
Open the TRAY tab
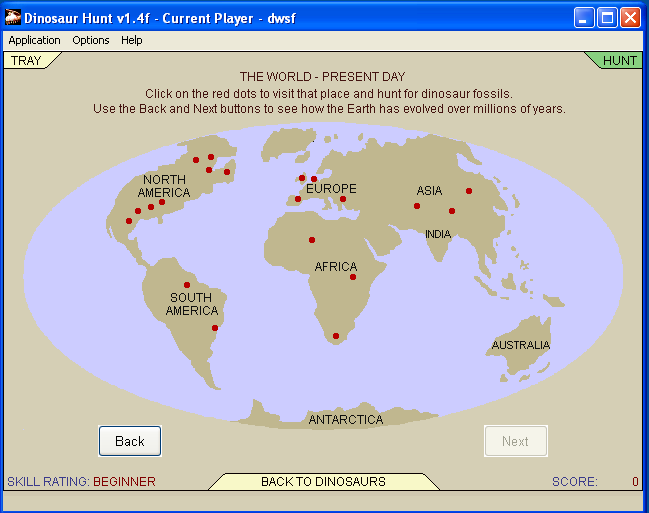[x=26, y=60]
